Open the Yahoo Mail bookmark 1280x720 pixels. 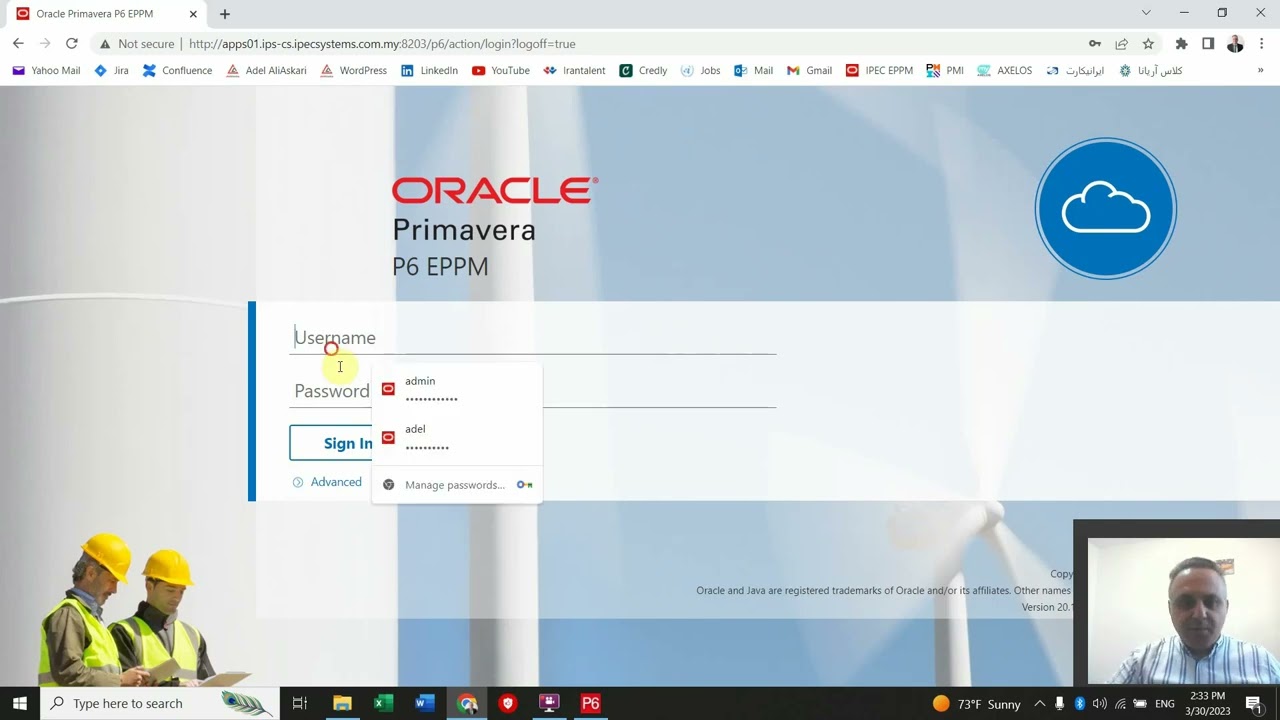click(46, 71)
